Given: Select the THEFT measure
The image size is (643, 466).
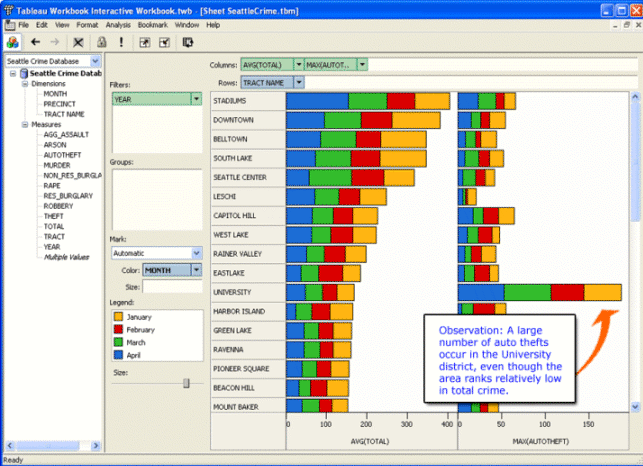Looking at the screenshot, I should [x=53, y=216].
